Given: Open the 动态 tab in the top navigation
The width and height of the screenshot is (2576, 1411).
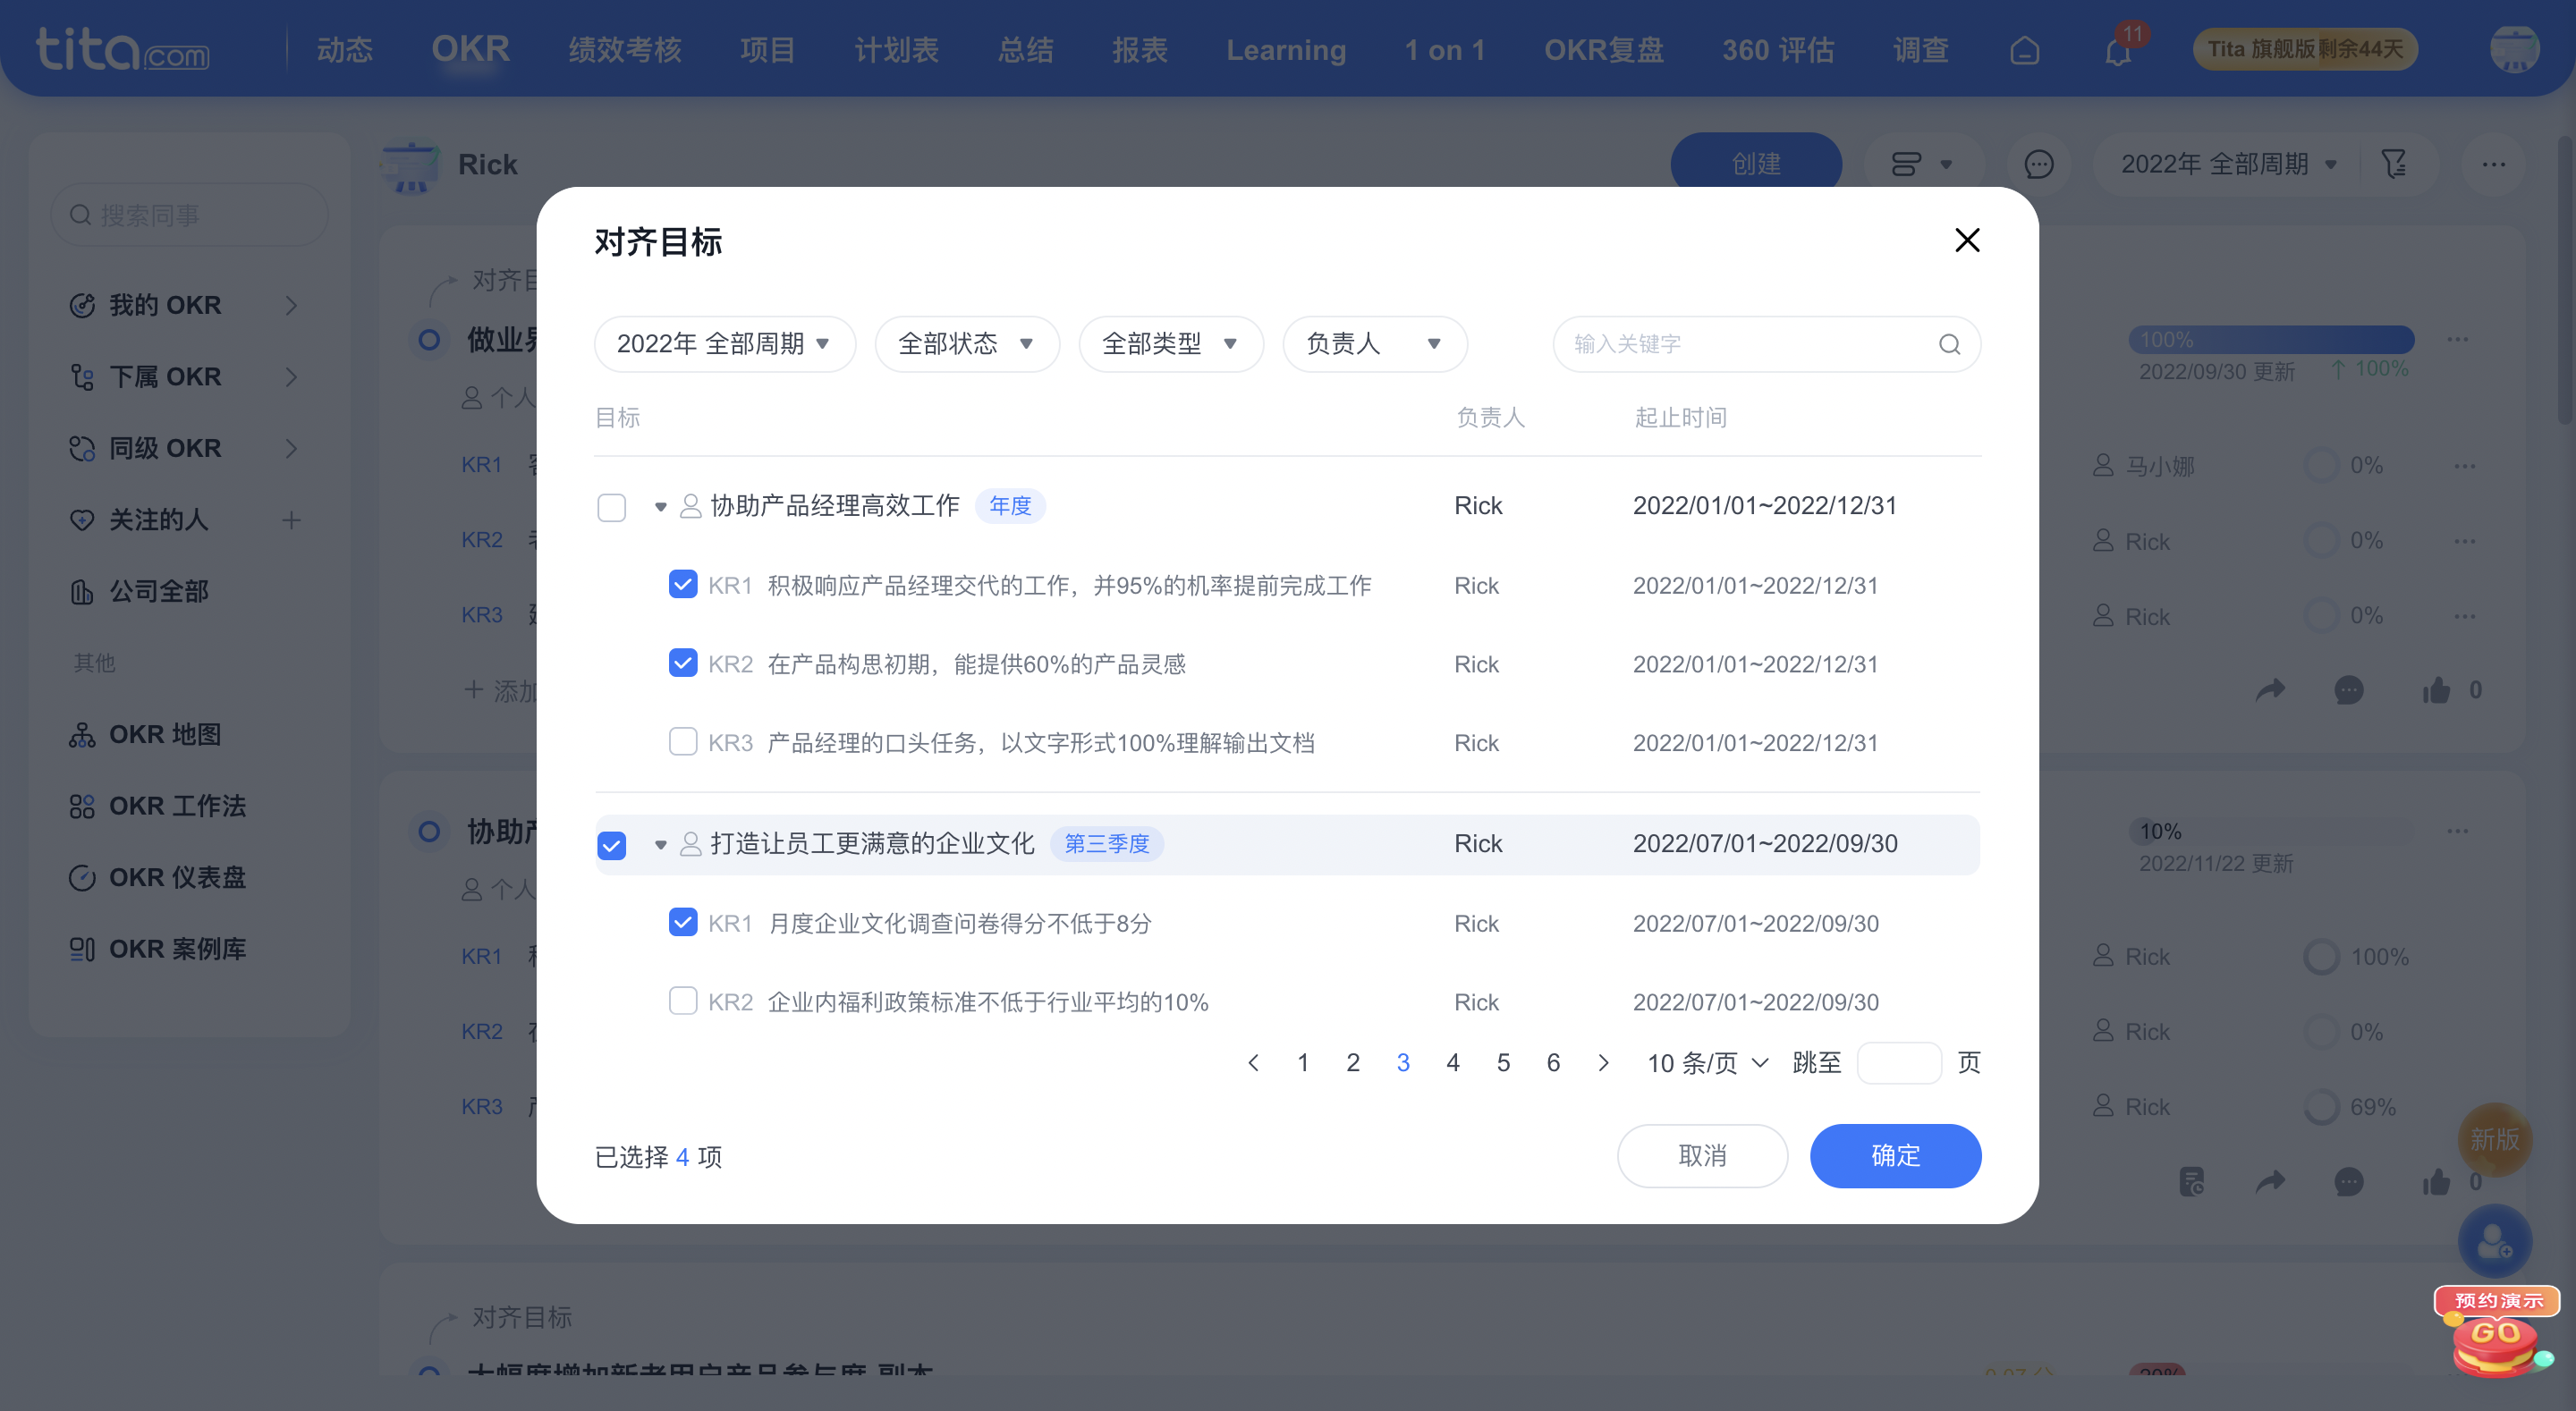Looking at the screenshot, I should coord(344,50).
